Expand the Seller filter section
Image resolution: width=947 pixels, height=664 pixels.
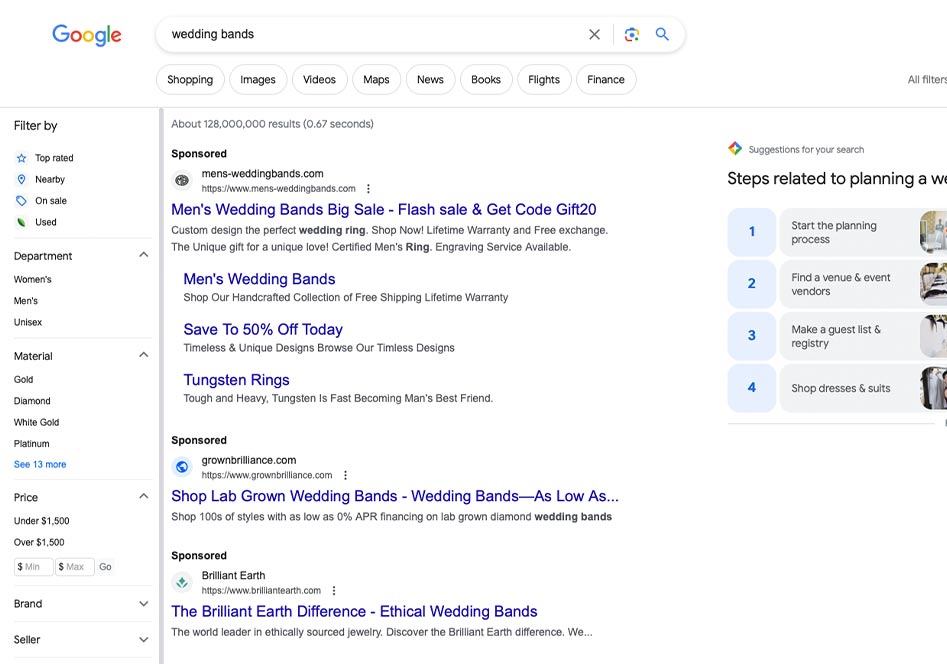click(143, 640)
